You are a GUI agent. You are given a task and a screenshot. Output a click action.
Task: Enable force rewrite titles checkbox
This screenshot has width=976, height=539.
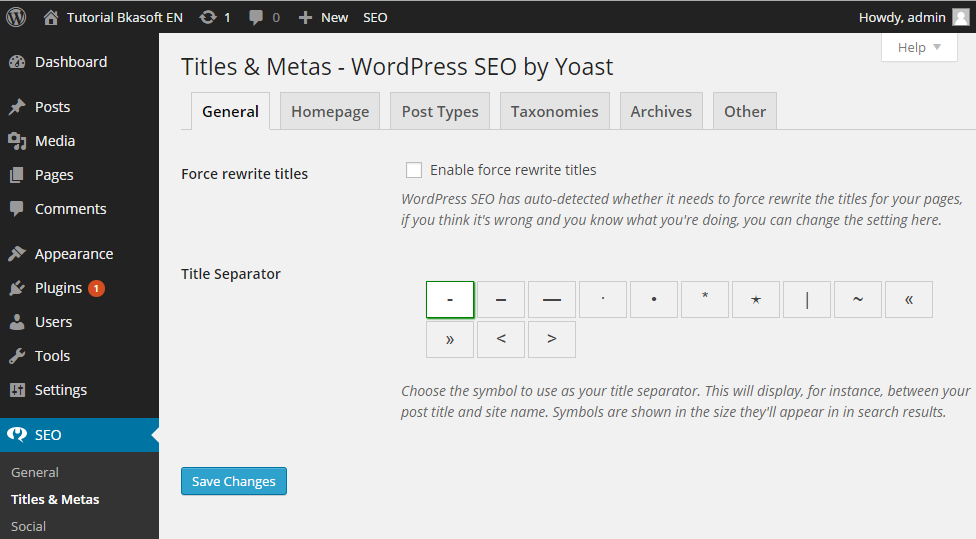pos(414,170)
